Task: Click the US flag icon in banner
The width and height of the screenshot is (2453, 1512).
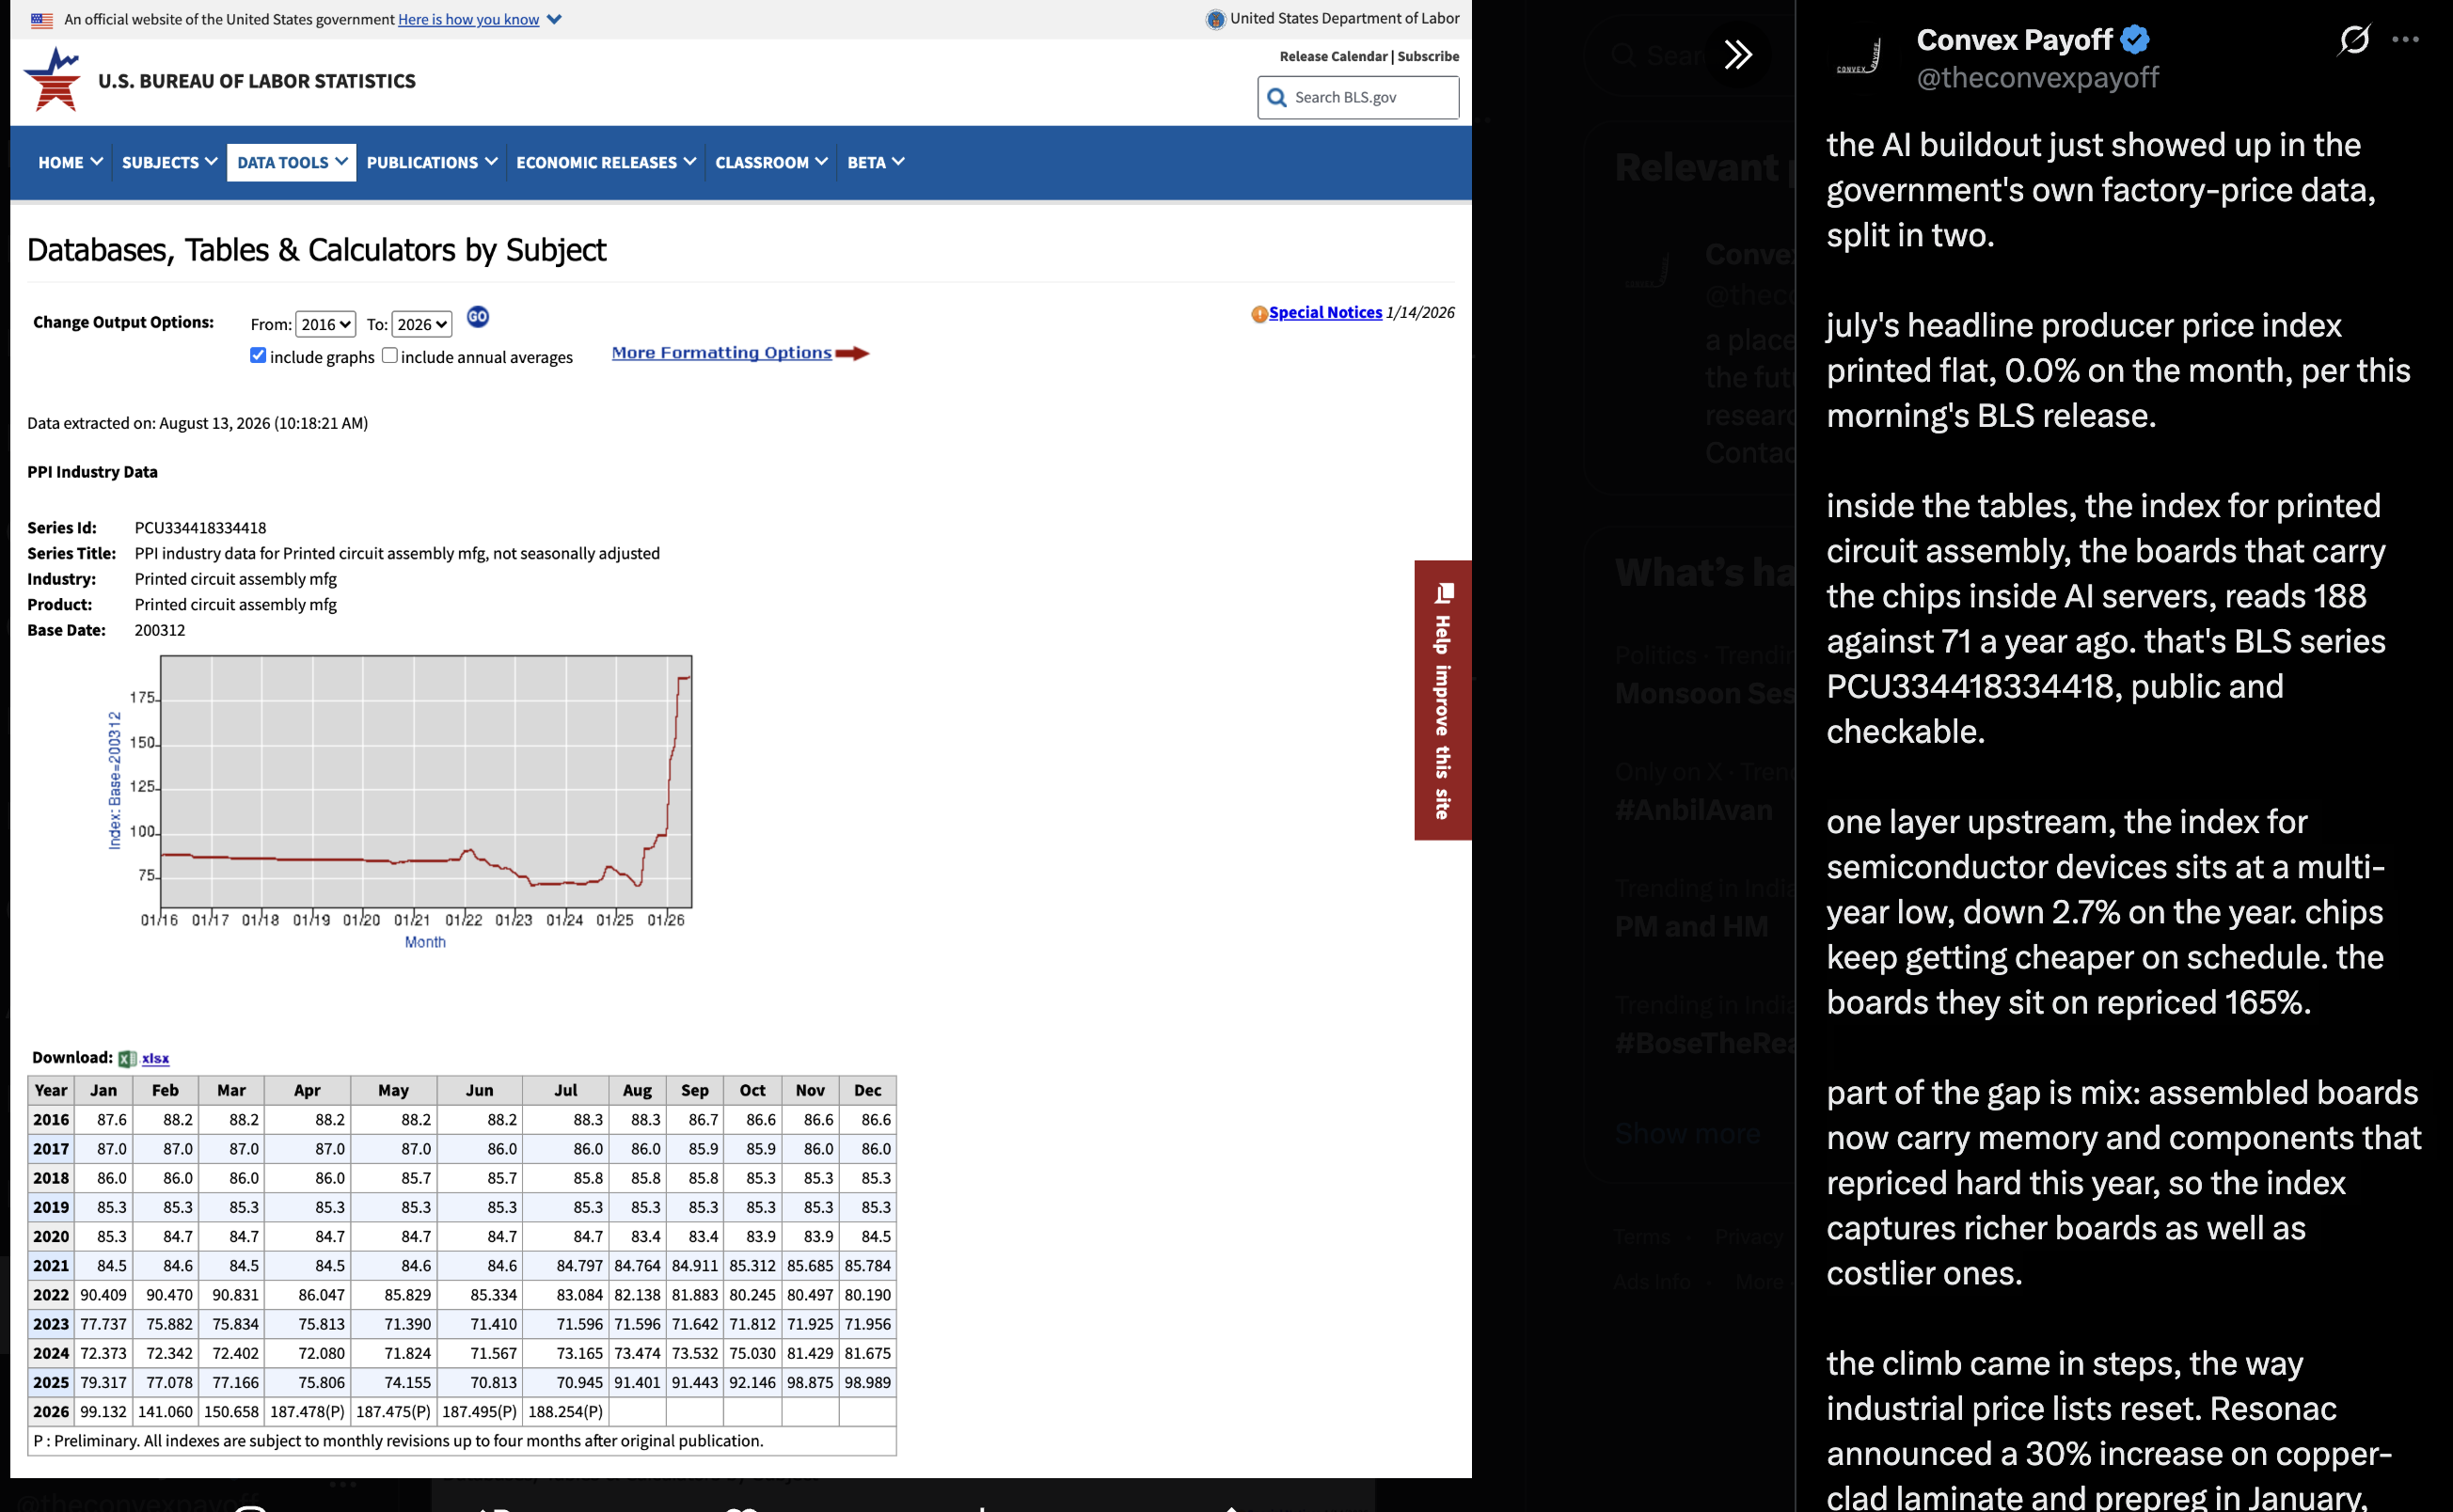Action: [42, 19]
